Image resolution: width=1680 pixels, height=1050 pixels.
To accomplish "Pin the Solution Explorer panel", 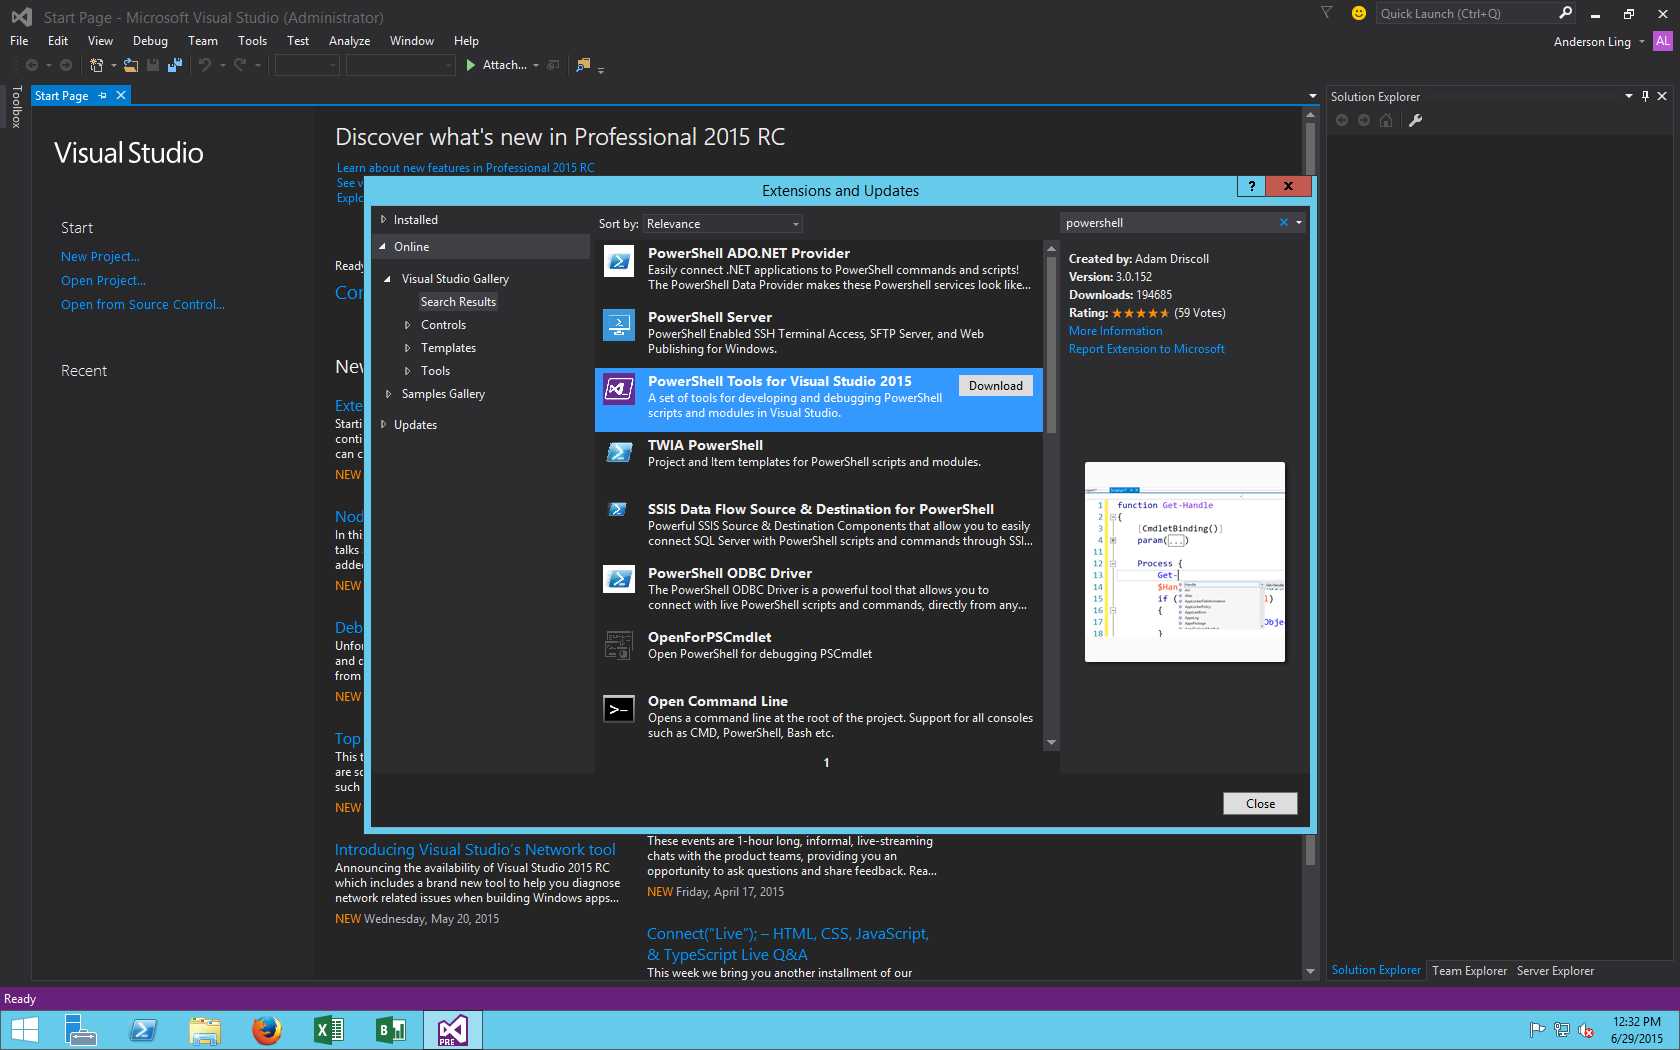I will point(1645,96).
